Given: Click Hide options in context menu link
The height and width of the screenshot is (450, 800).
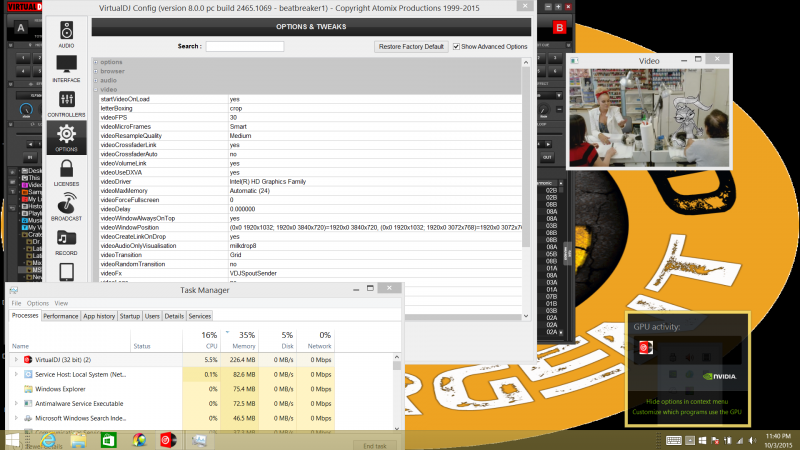Looking at the screenshot, I should [x=687, y=402].
